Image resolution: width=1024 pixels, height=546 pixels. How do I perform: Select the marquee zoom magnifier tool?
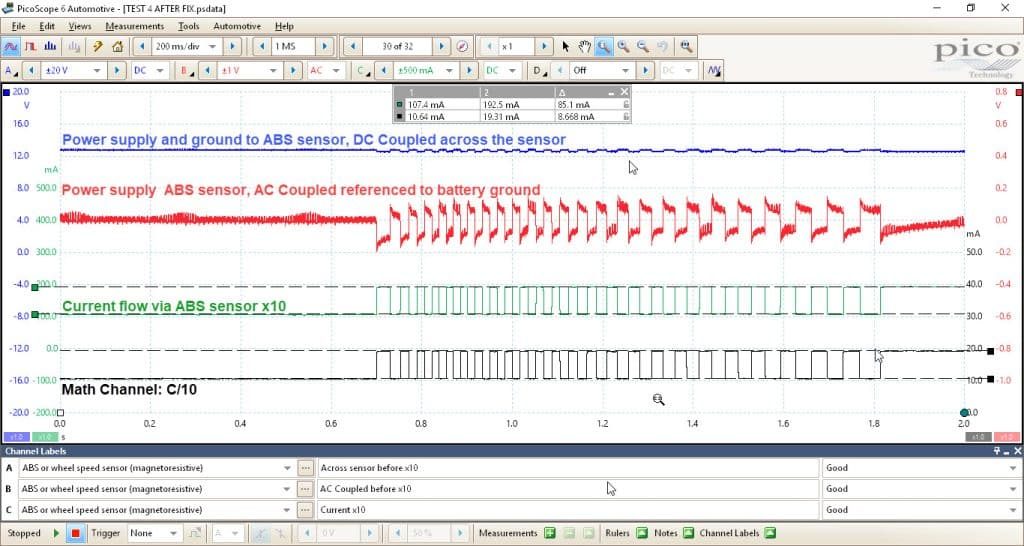tap(603, 47)
